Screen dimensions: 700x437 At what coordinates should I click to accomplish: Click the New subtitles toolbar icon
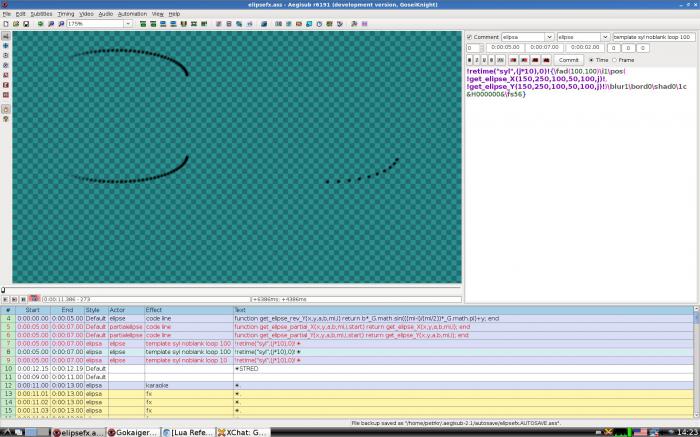click(6, 24)
